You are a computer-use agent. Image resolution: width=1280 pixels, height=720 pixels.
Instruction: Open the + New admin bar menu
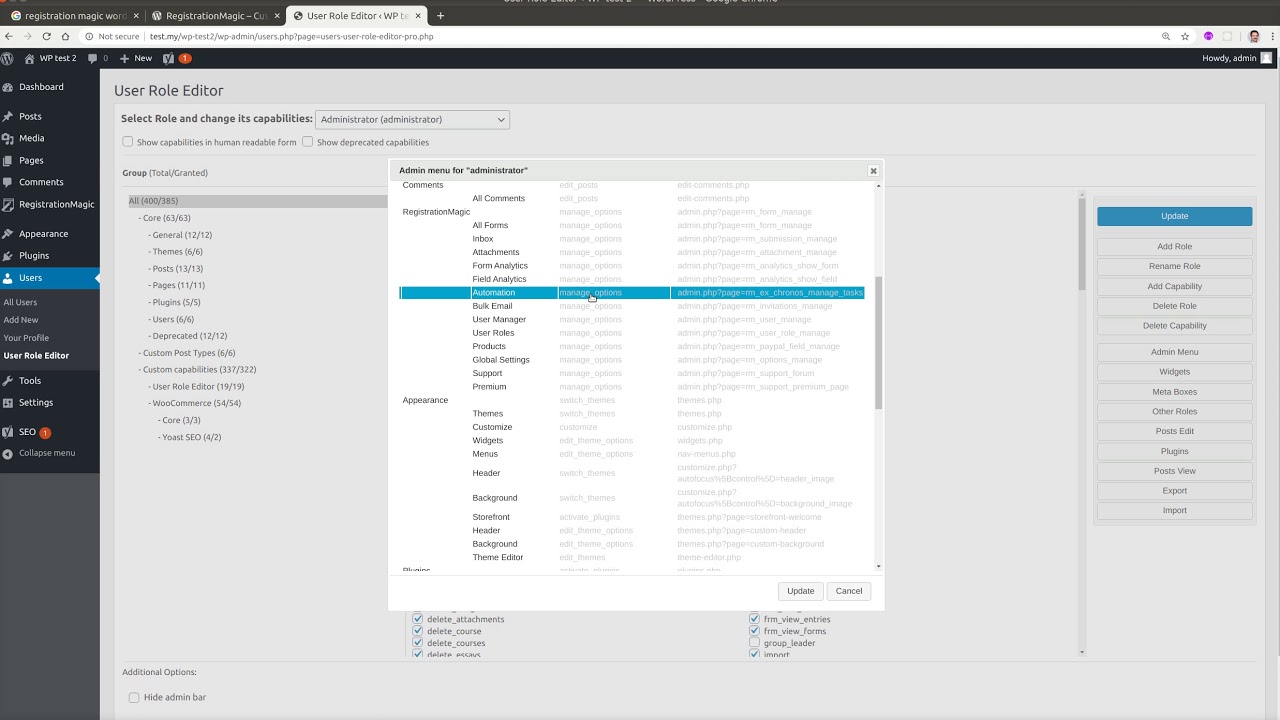[136, 58]
